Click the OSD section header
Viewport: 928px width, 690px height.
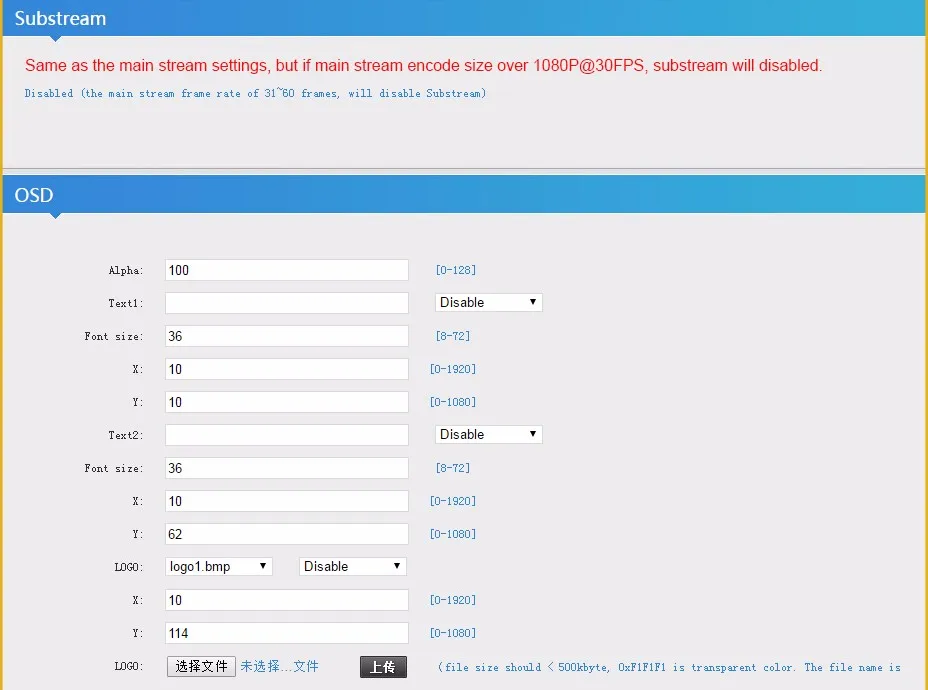pos(464,195)
